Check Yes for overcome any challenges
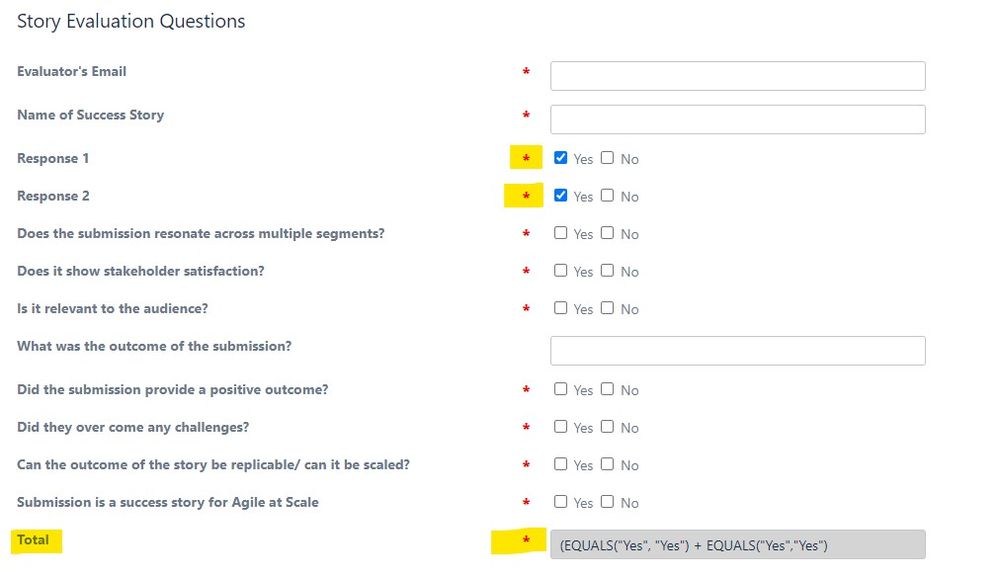 [561, 426]
